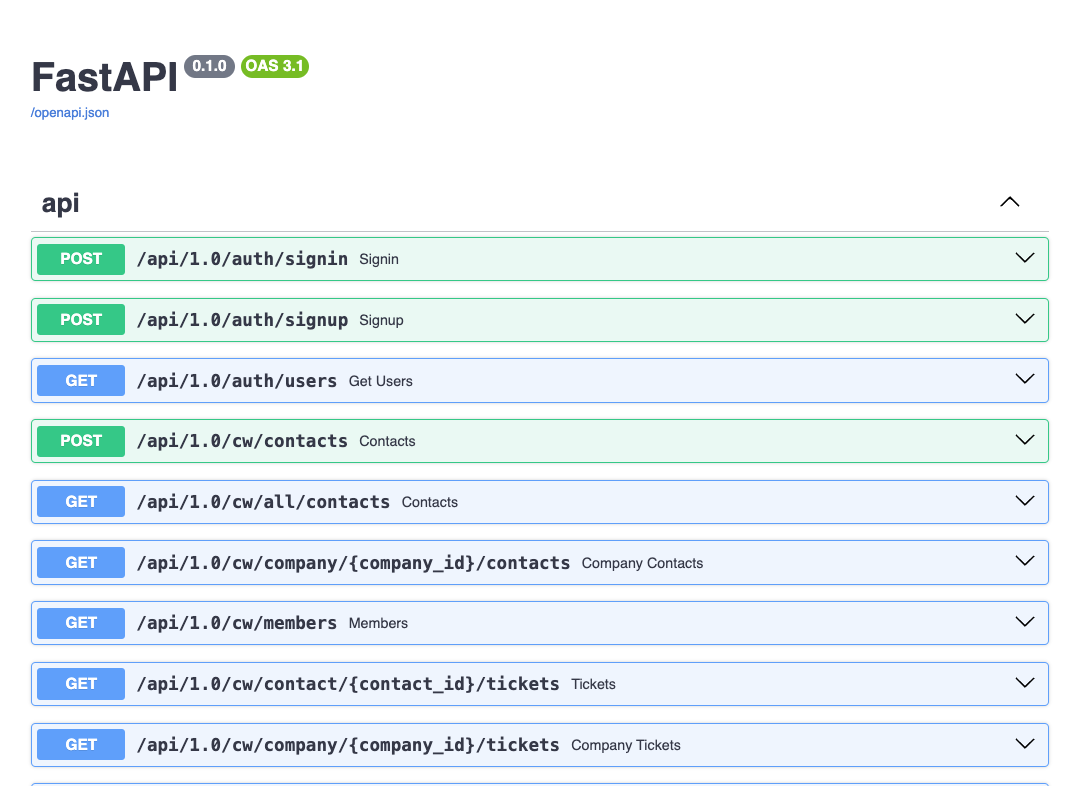Click the 0.1.0 version badge
Screen dimensions: 1080x786
tap(209, 66)
